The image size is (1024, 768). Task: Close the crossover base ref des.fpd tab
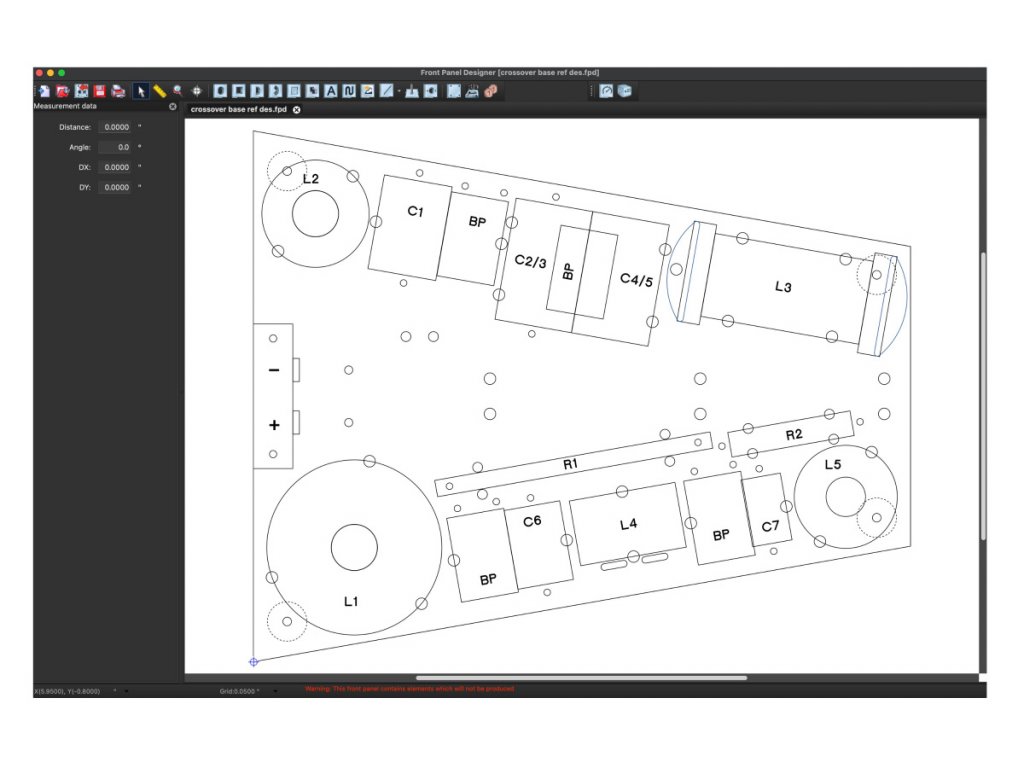[297, 109]
